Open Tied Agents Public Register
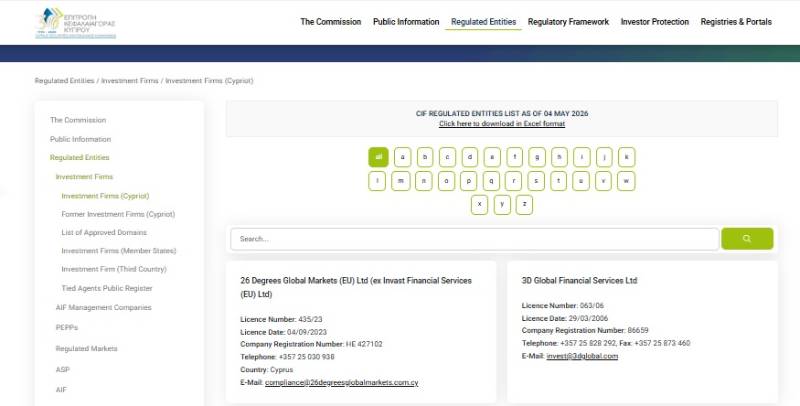Screen dimensions: 800x406 pyautogui.click(x=107, y=288)
